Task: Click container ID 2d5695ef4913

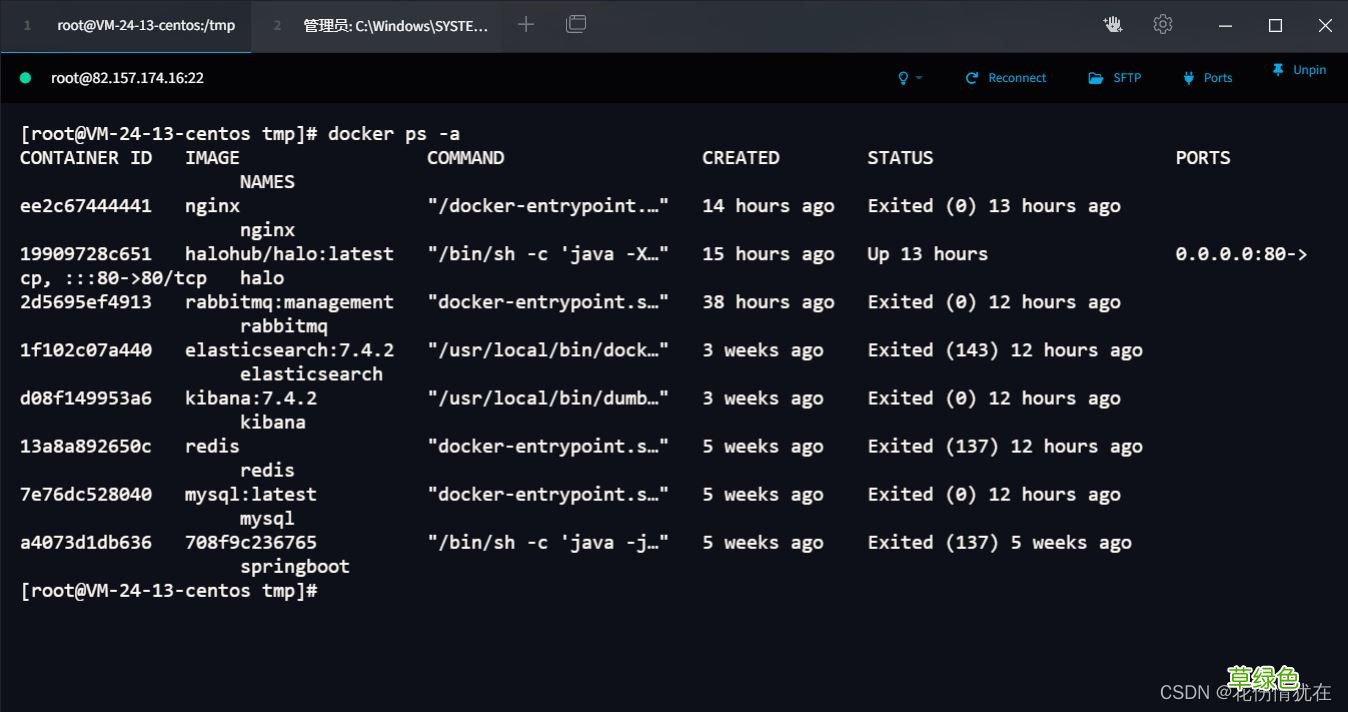Action: click(86, 302)
